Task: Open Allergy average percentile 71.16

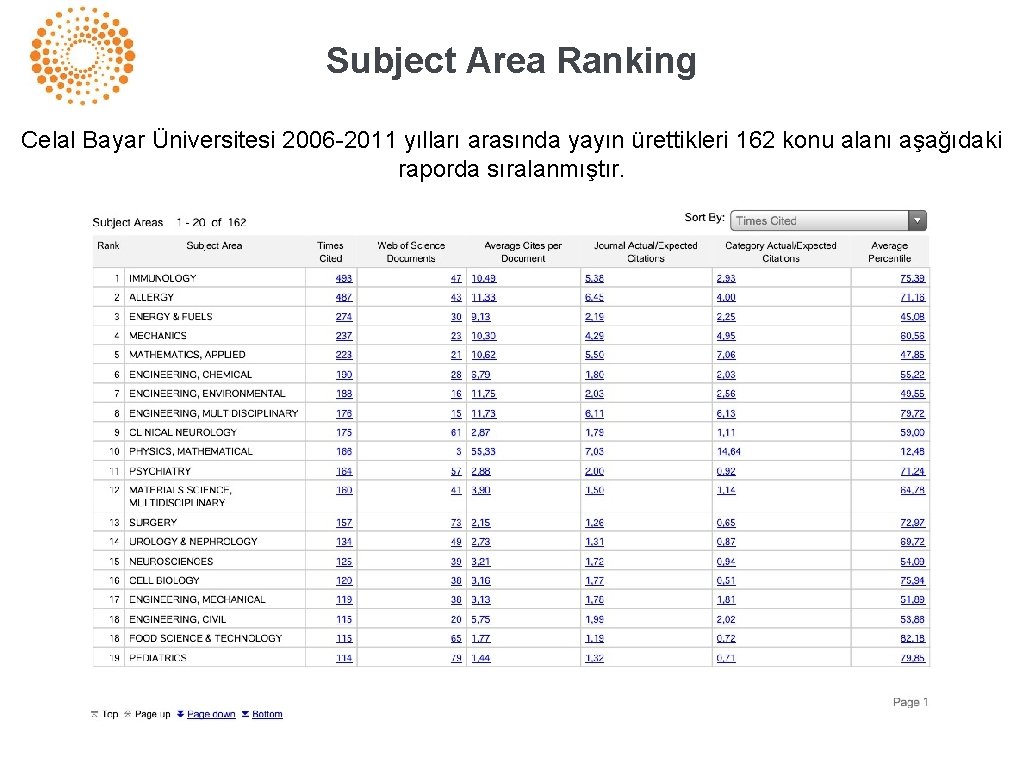Action: 912,297
